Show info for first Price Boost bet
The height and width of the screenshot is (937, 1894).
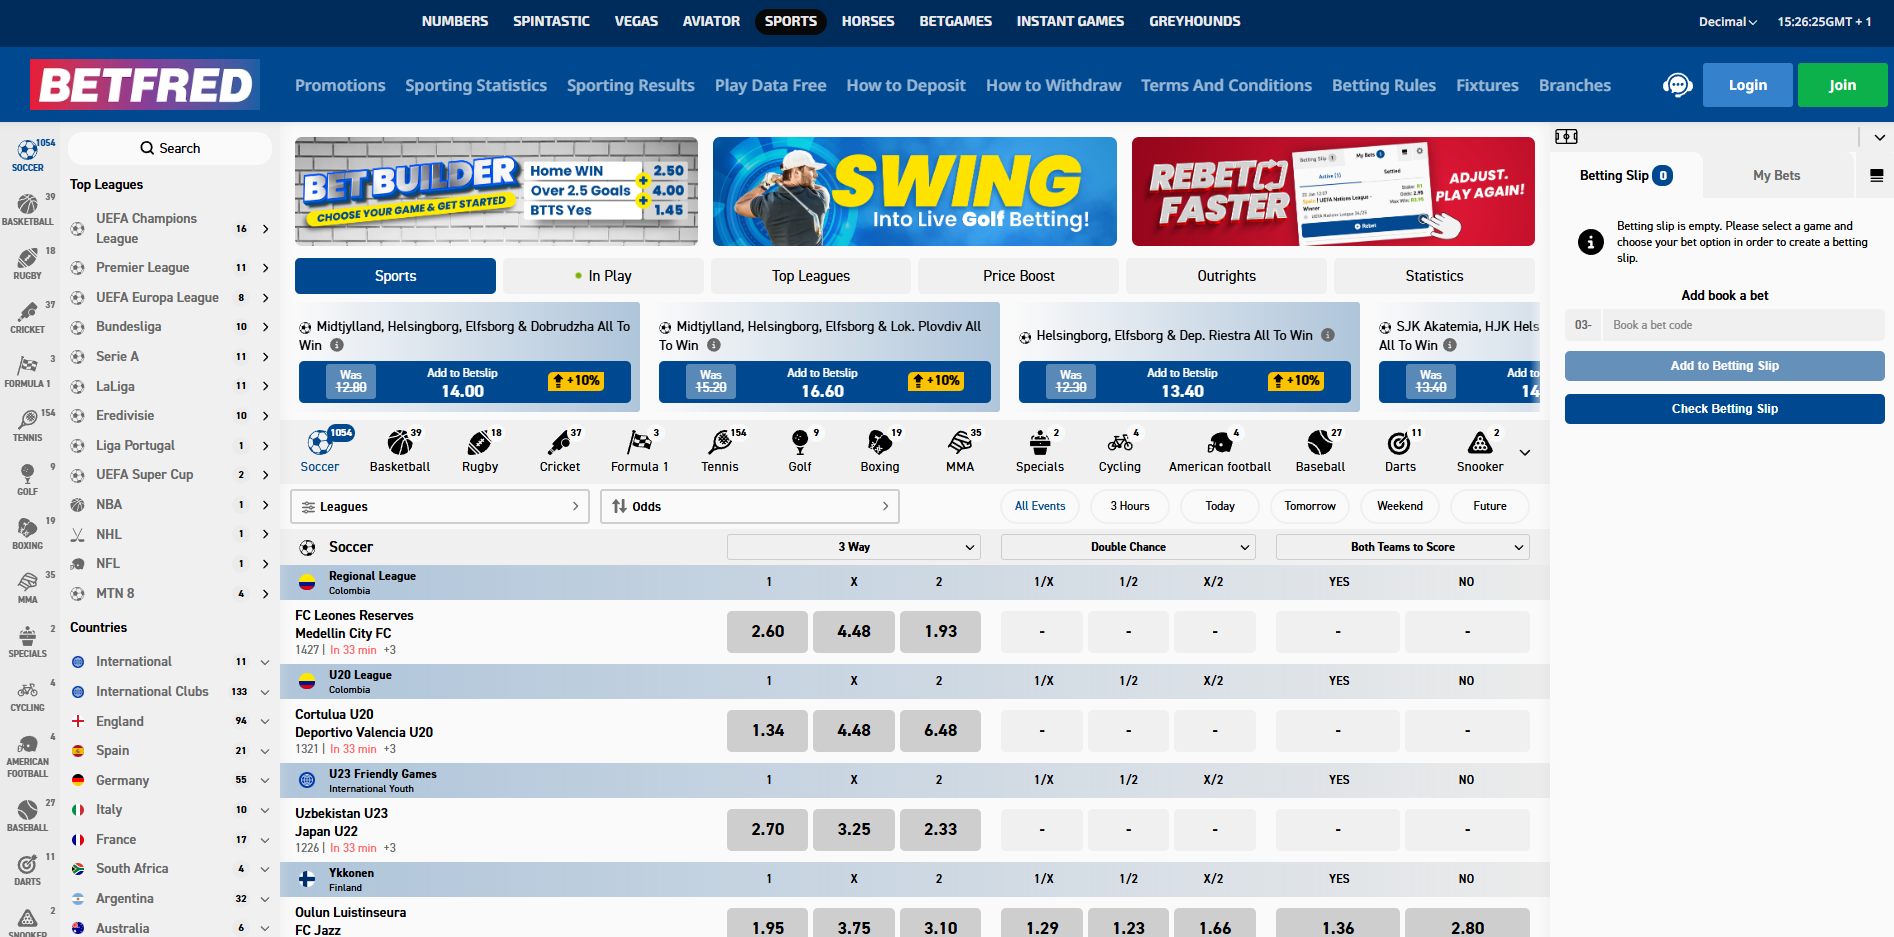click(x=337, y=345)
